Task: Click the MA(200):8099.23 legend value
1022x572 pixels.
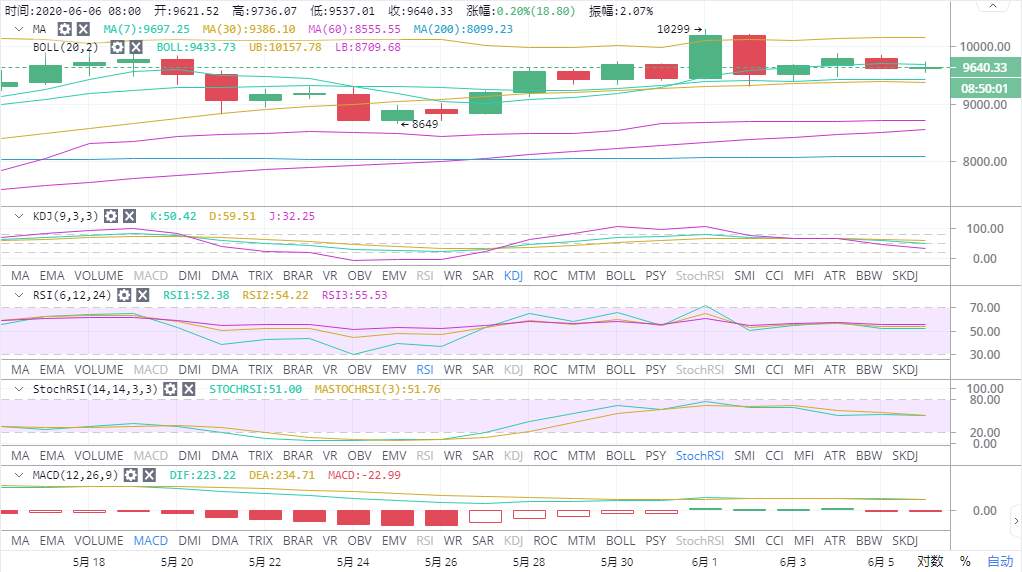Action: 463,29
